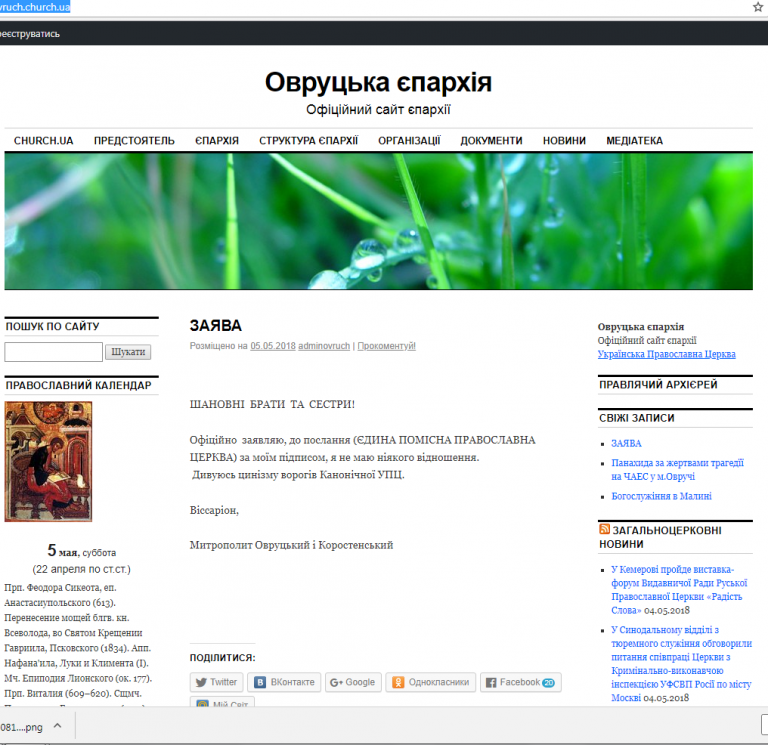Open МЕДІАТЕКА menu item

click(x=635, y=141)
